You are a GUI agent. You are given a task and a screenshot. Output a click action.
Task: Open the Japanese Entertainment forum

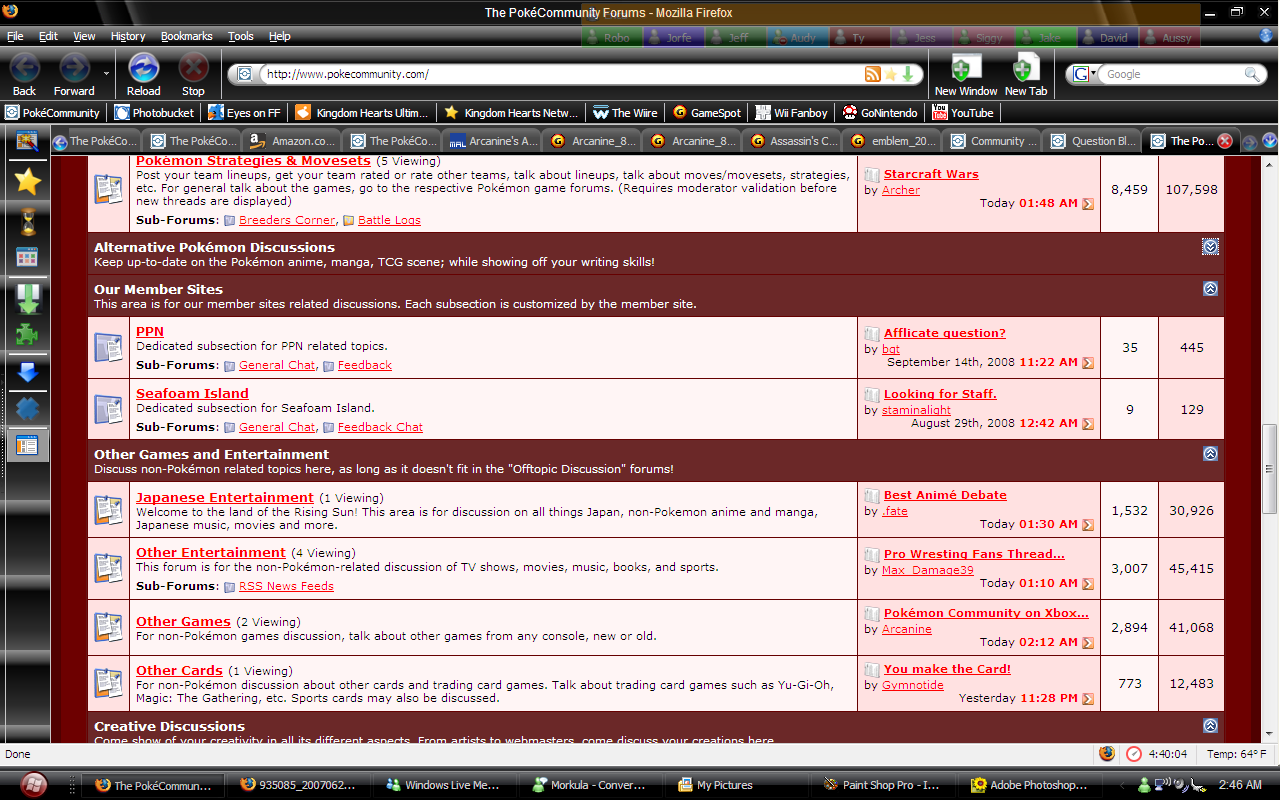tap(225, 497)
